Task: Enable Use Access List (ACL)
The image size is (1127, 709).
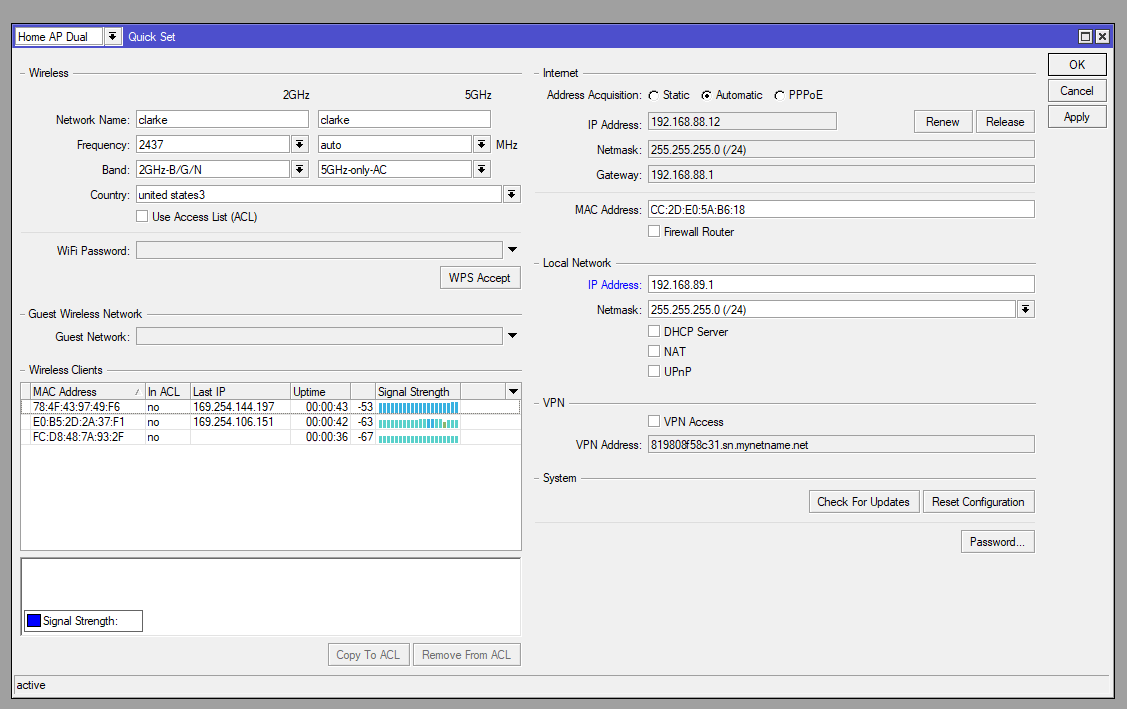Action: [x=142, y=217]
